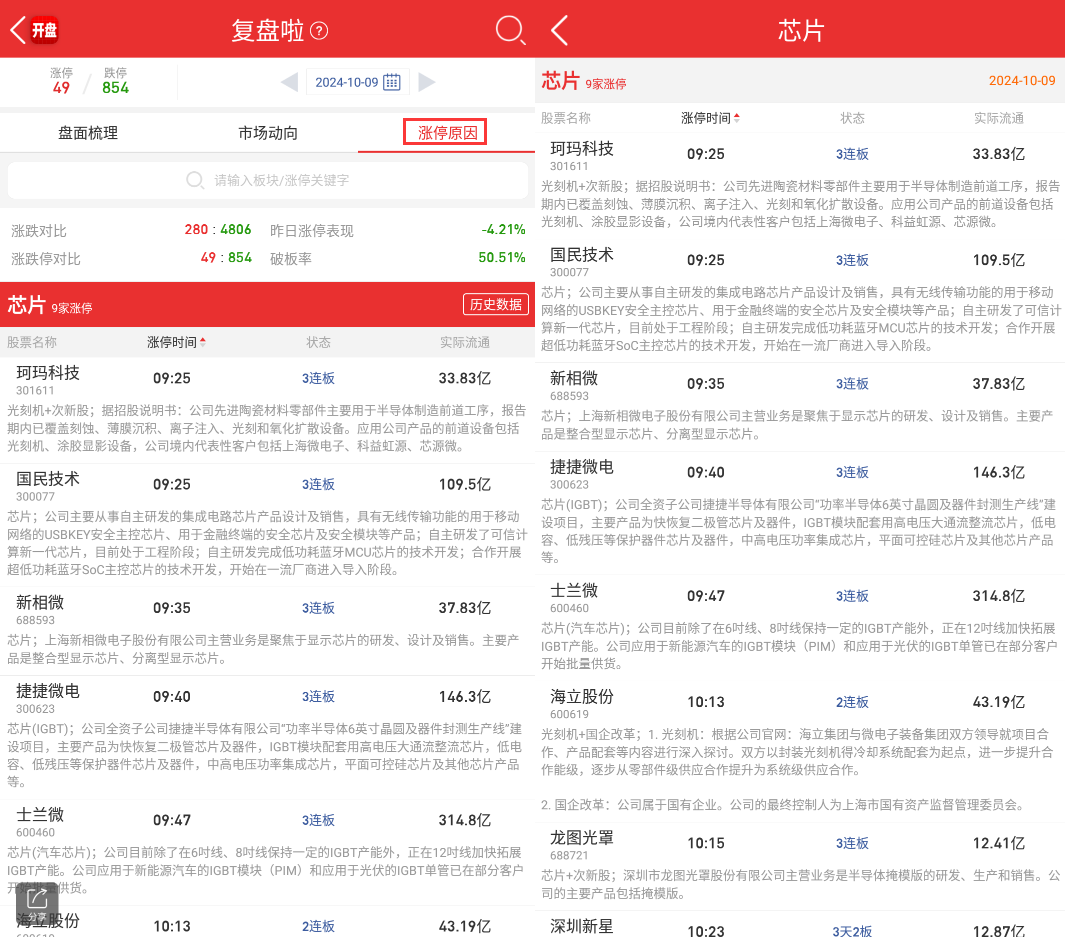
Task: Open 珂玛科技 in the left list
Action: tap(48, 373)
